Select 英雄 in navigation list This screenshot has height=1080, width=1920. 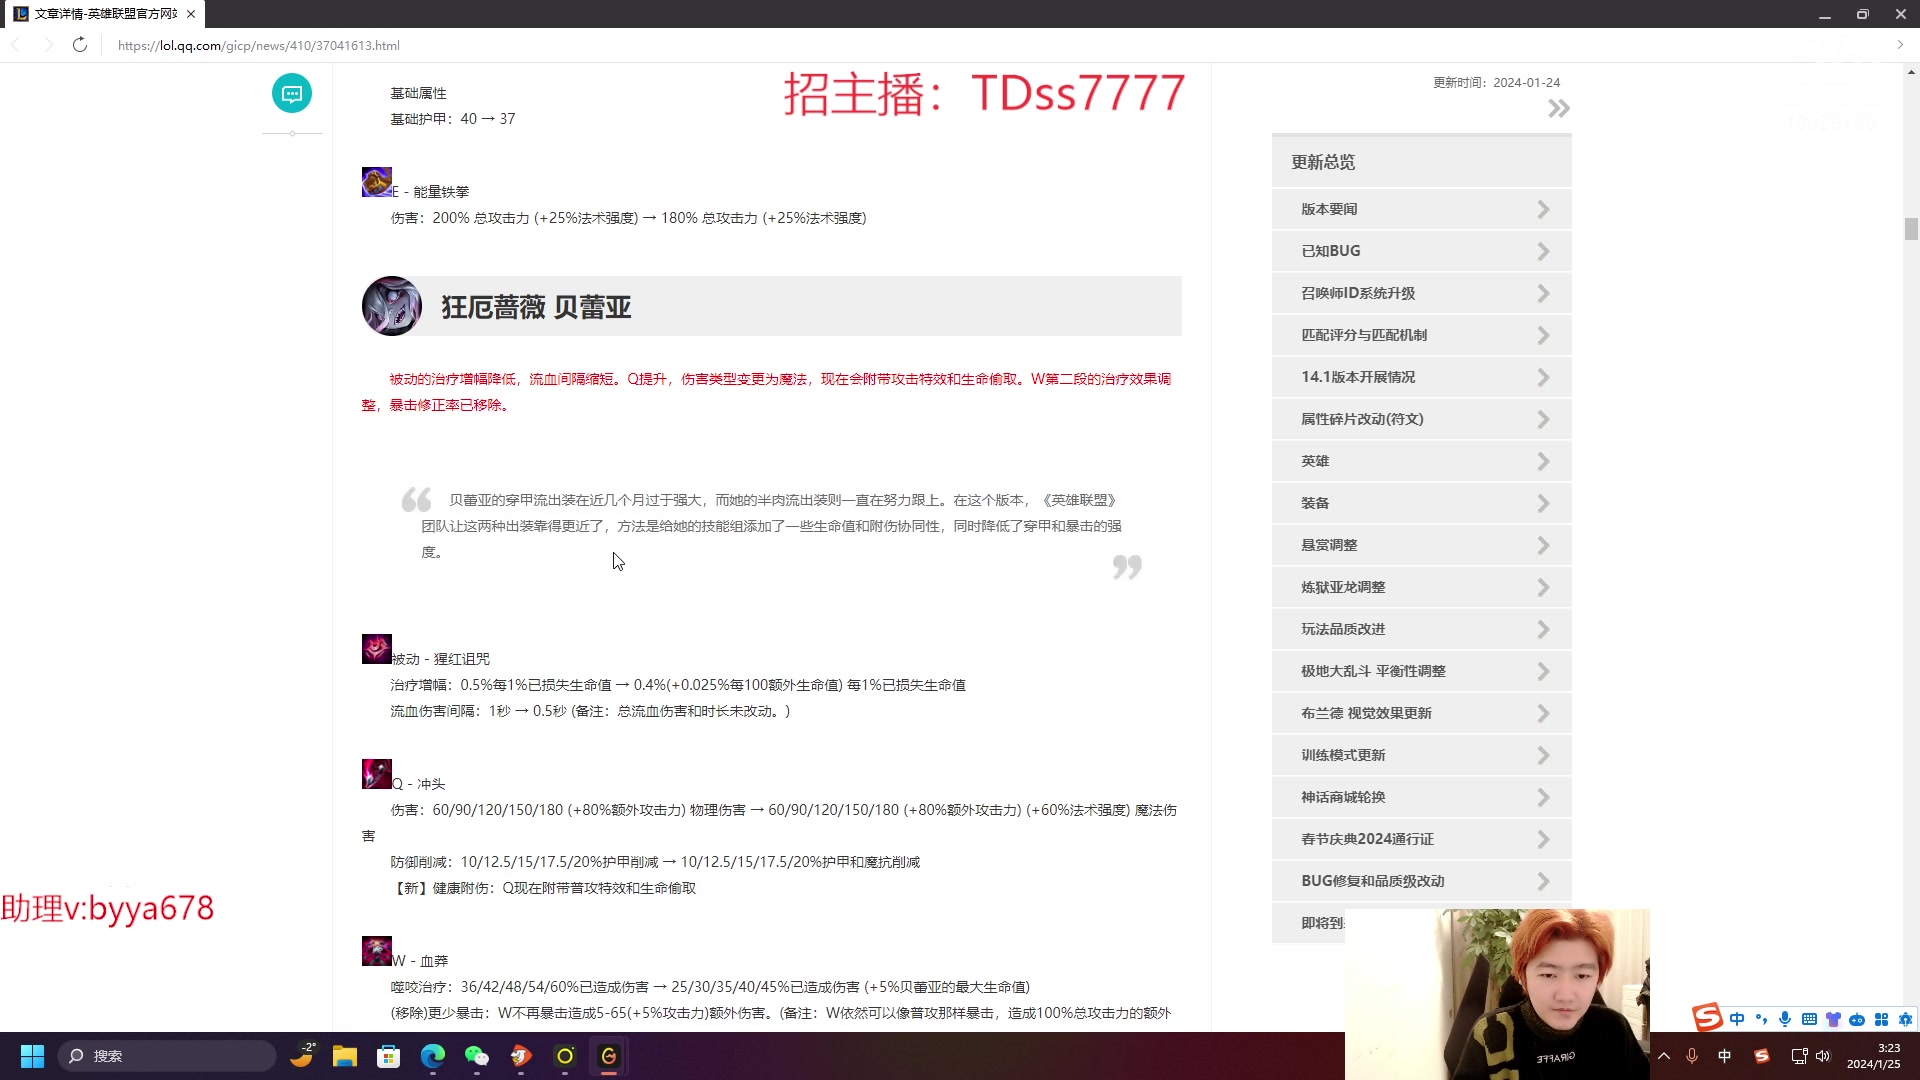pos(1421,461)
